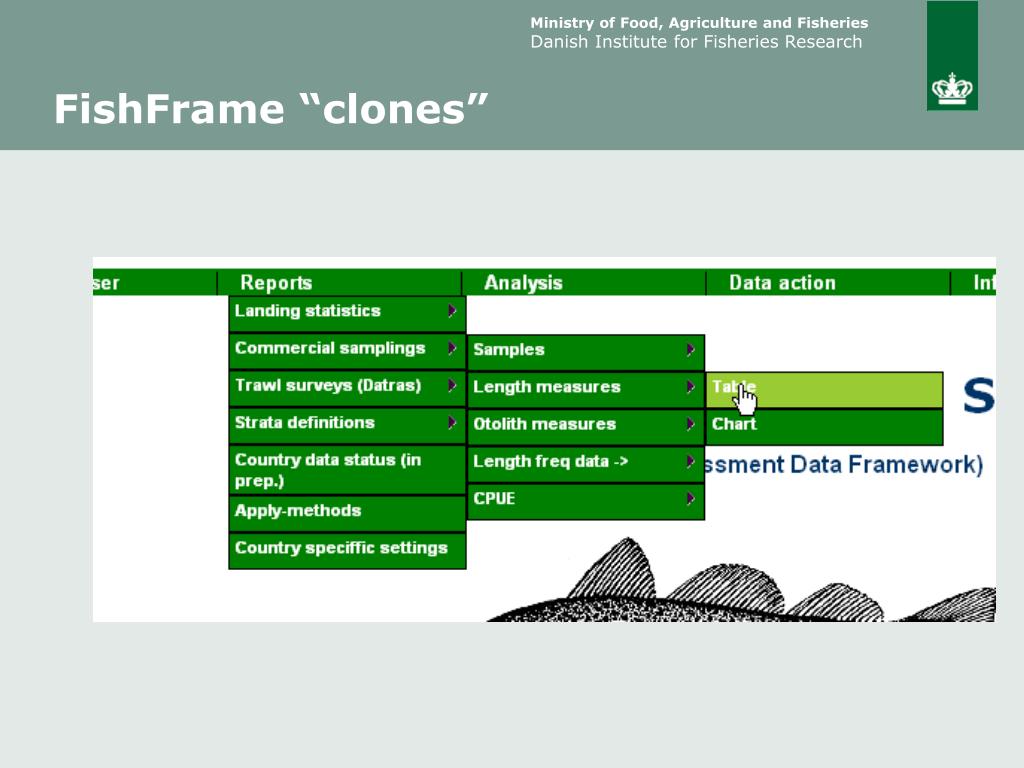1024x768 pixels.
Task: Select Length measures submenu item
Action: [586, 390]
